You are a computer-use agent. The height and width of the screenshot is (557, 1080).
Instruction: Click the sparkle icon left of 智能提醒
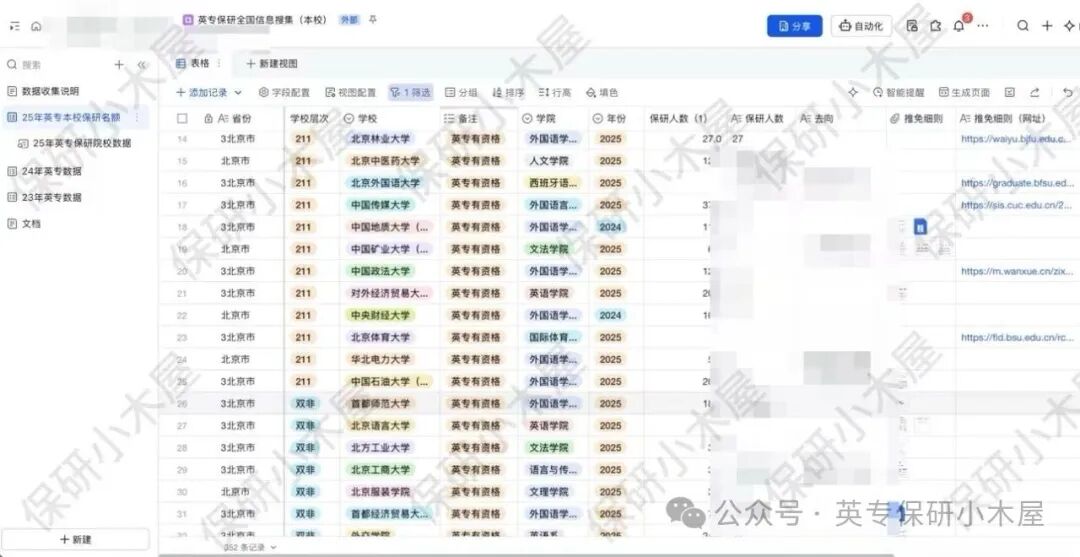tap(853, 92)
